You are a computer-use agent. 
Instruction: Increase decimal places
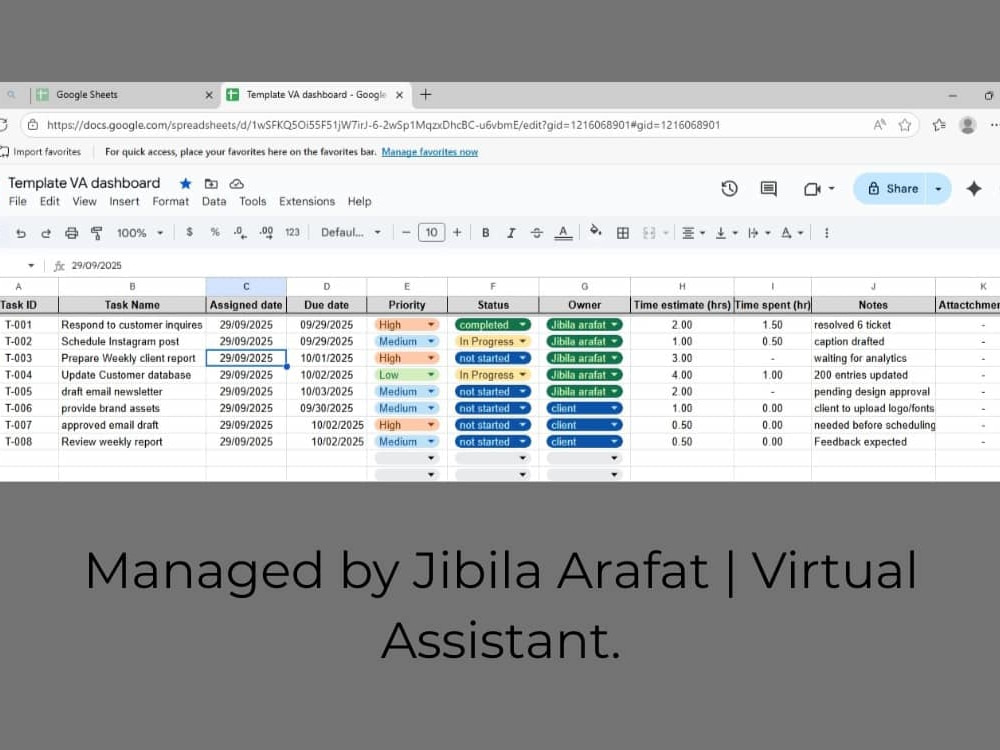tap(267, 233)
